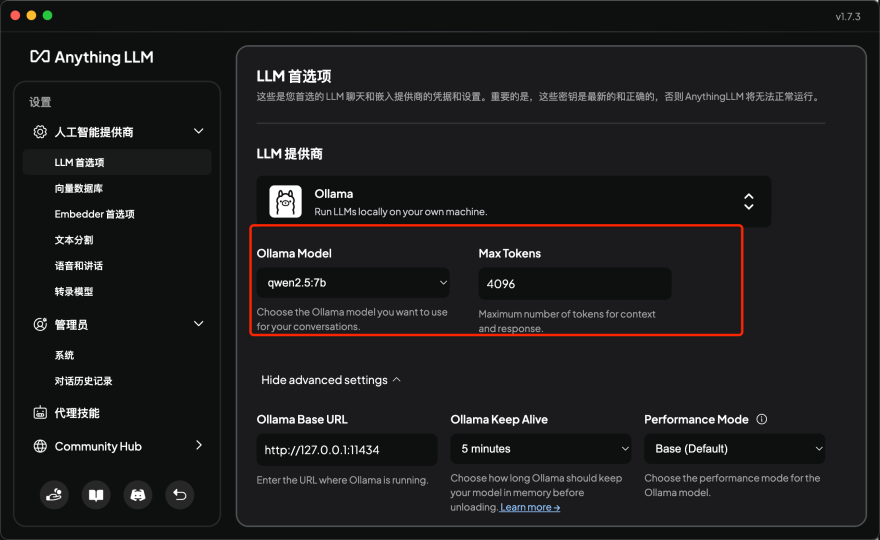
Task: Open the LLM provider selector arrows
Action: pyautogui.click(x=748, y=202)
